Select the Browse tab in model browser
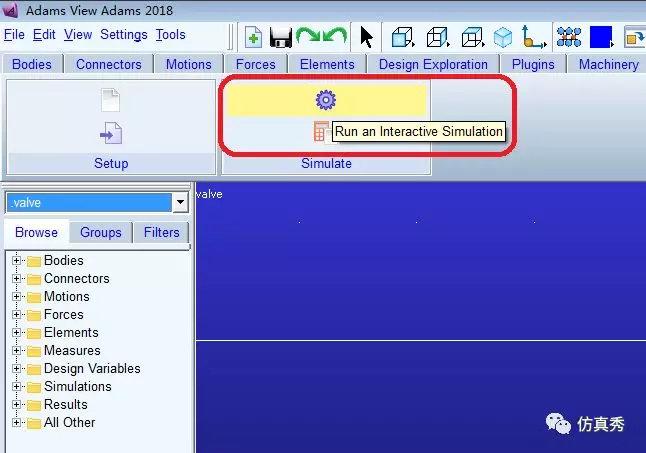The height and width of the screenshot is (453, 646). tap(36, 232)
